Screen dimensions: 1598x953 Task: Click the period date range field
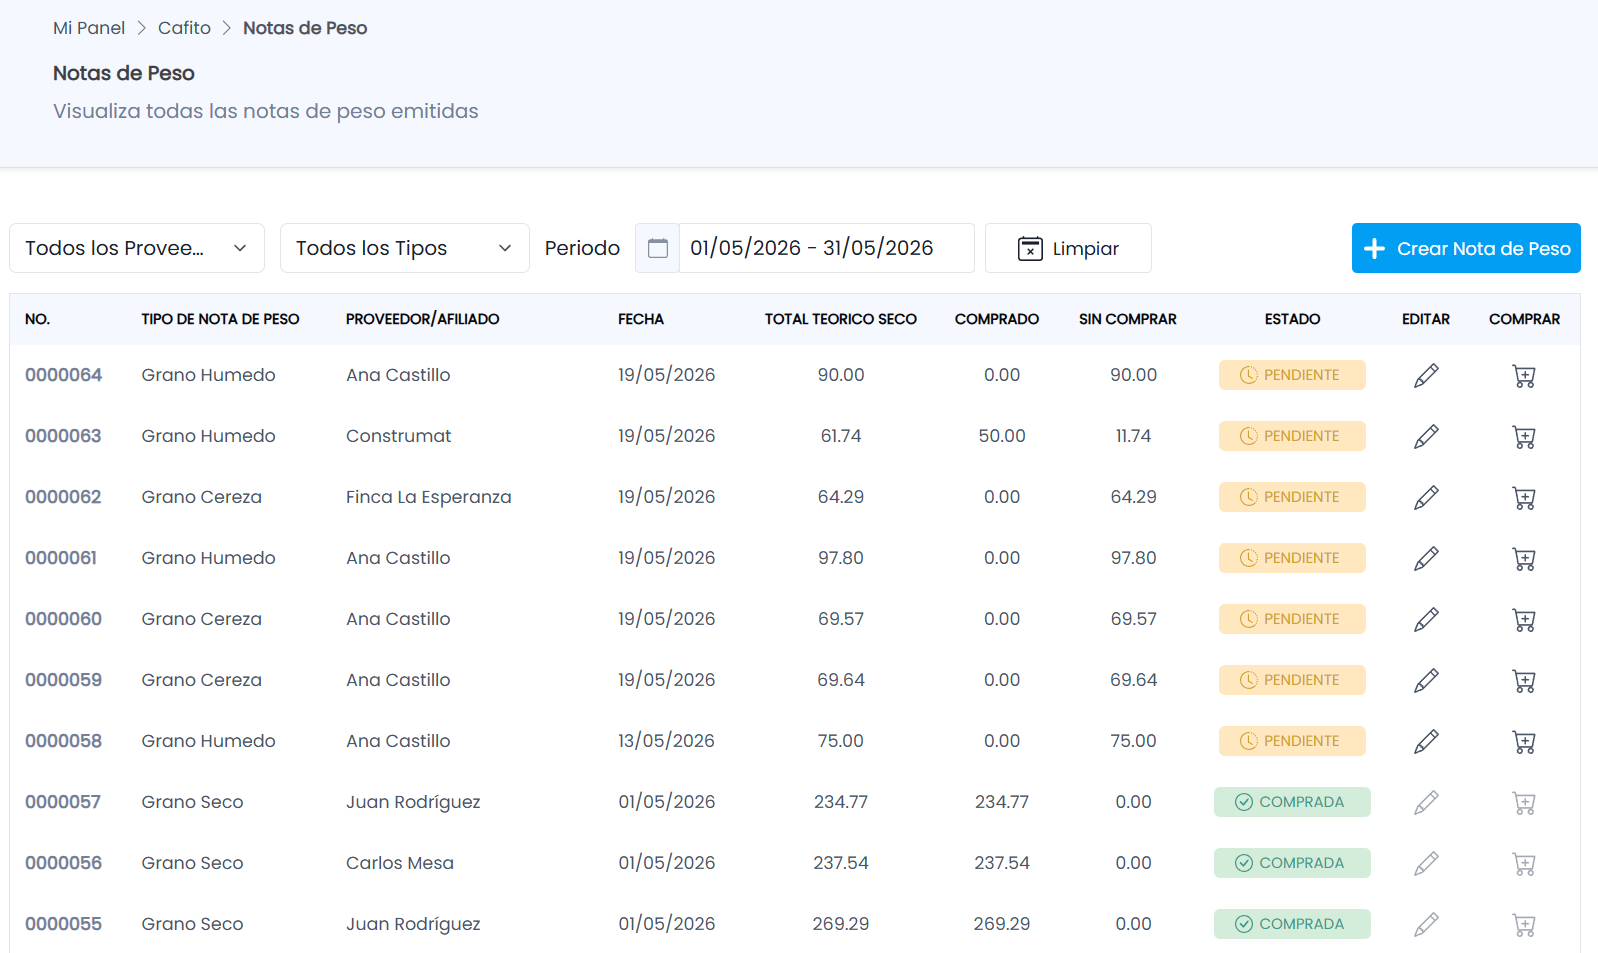coord(826,248)
